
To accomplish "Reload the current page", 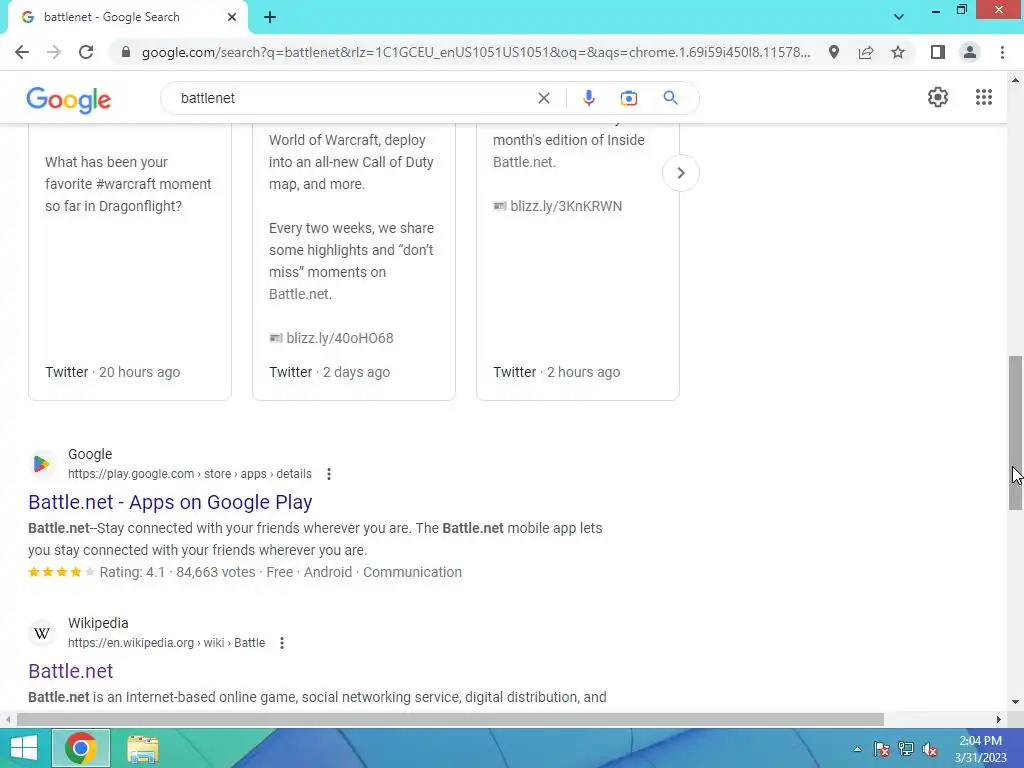I will click(86, 52).
